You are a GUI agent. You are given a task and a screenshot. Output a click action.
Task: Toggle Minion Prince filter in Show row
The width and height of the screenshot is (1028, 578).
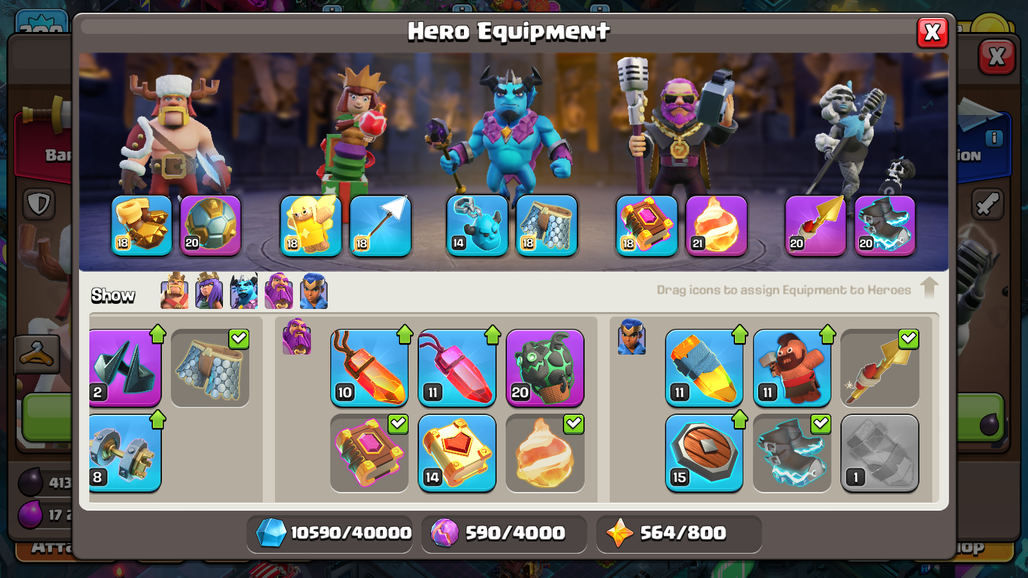point(244,291)
